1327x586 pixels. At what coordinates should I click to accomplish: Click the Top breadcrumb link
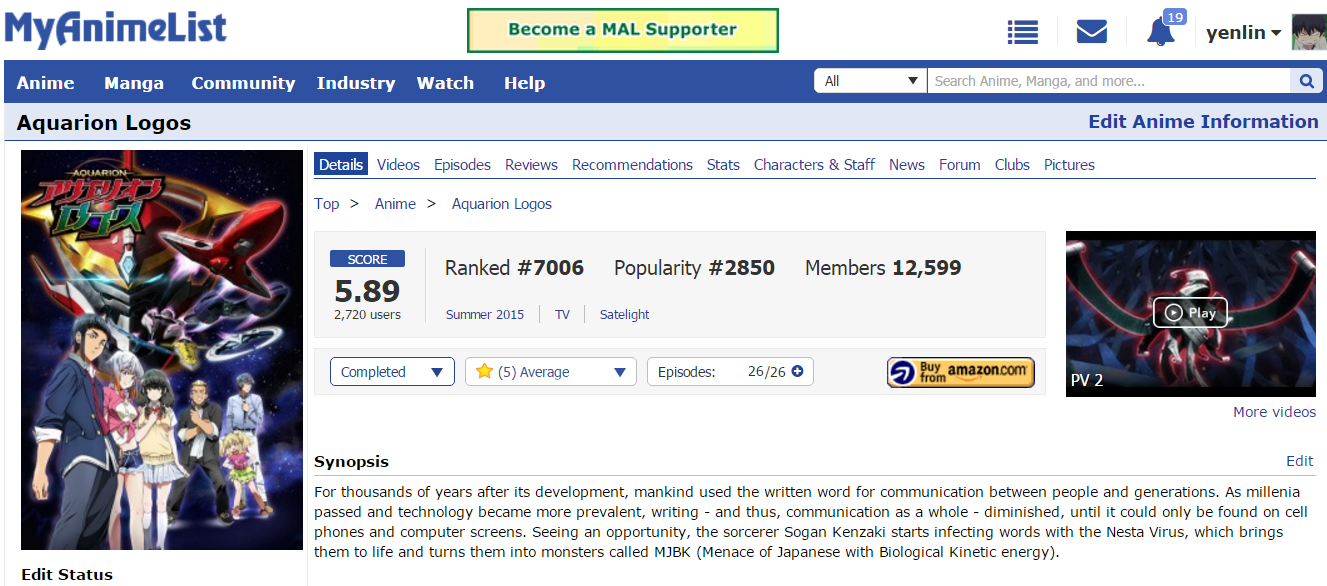coord(327,204)
